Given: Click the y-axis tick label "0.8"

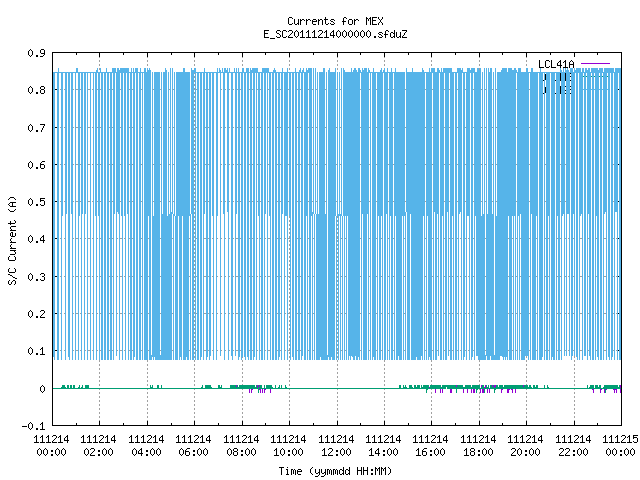Looking at the screenshot, I should coord(36,90).
